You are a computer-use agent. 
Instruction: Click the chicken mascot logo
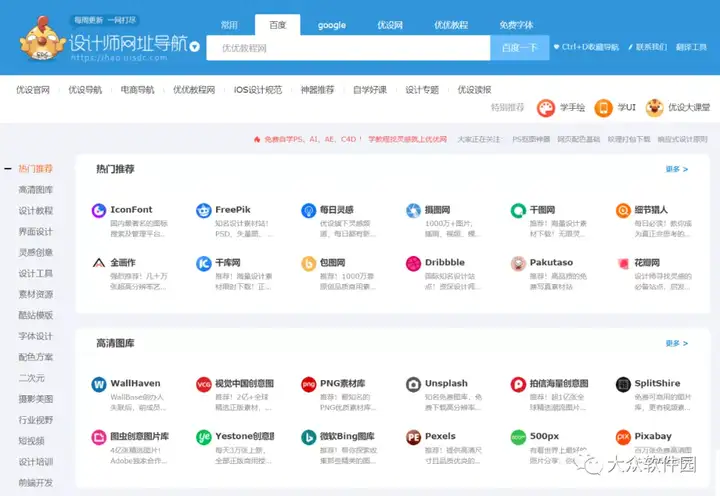coord(42,39)
